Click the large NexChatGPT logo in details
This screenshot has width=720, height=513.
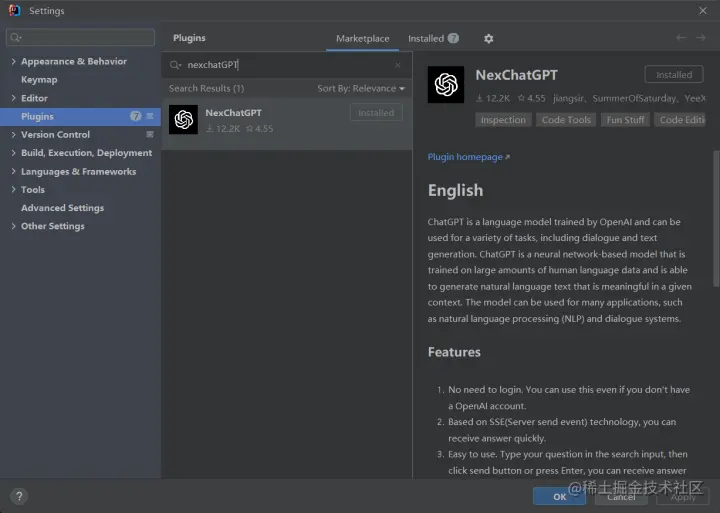(446, 85)
